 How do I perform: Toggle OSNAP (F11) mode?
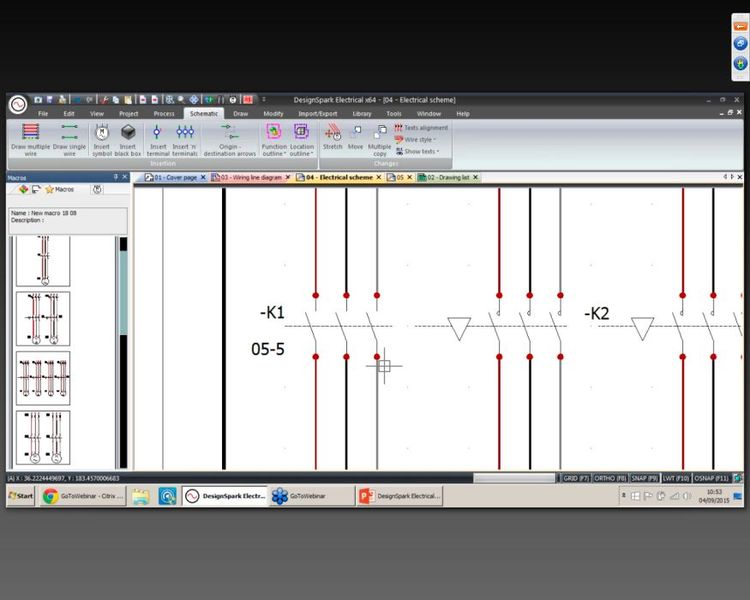coord(712,478)
